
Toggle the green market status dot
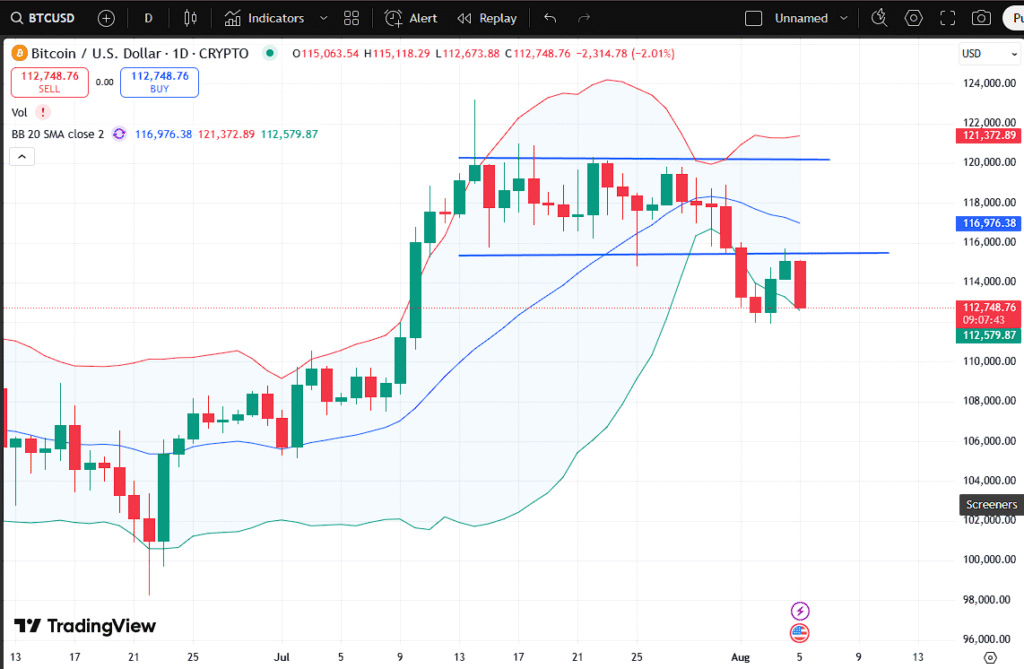click(269, 53)
